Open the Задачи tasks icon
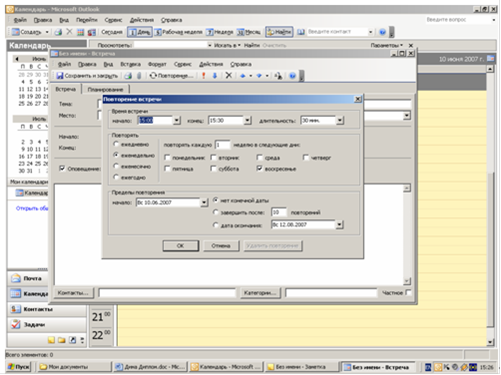 (16, 324)
